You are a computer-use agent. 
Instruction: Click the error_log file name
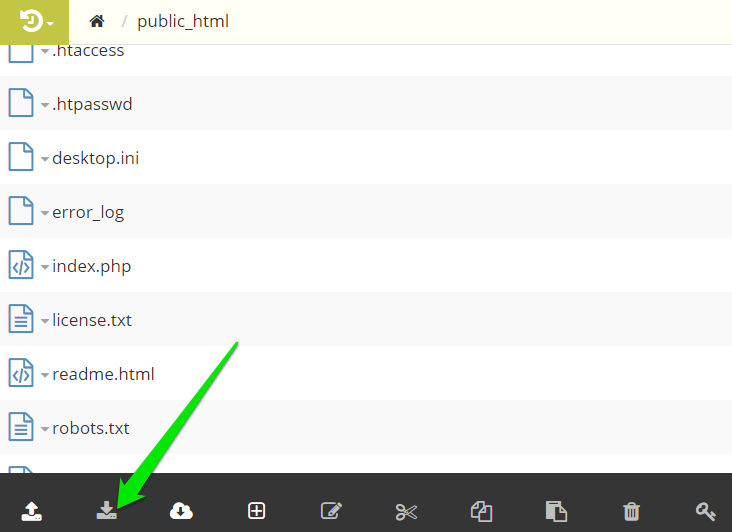pos(88,212)
